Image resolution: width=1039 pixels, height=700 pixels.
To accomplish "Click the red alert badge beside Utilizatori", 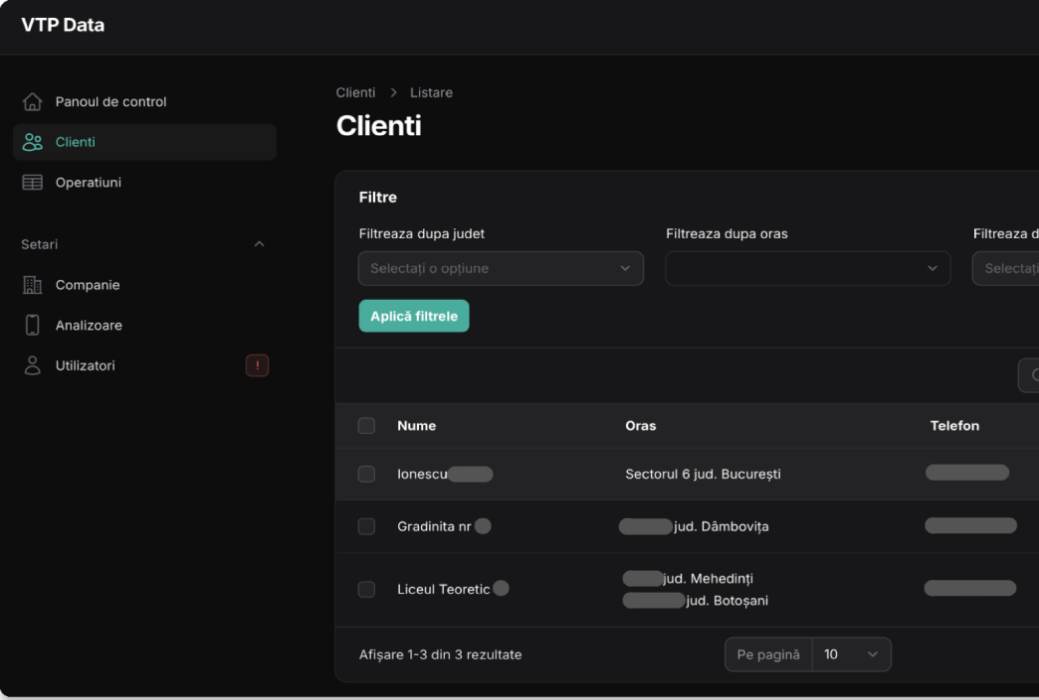I will [x=257, y=366].
